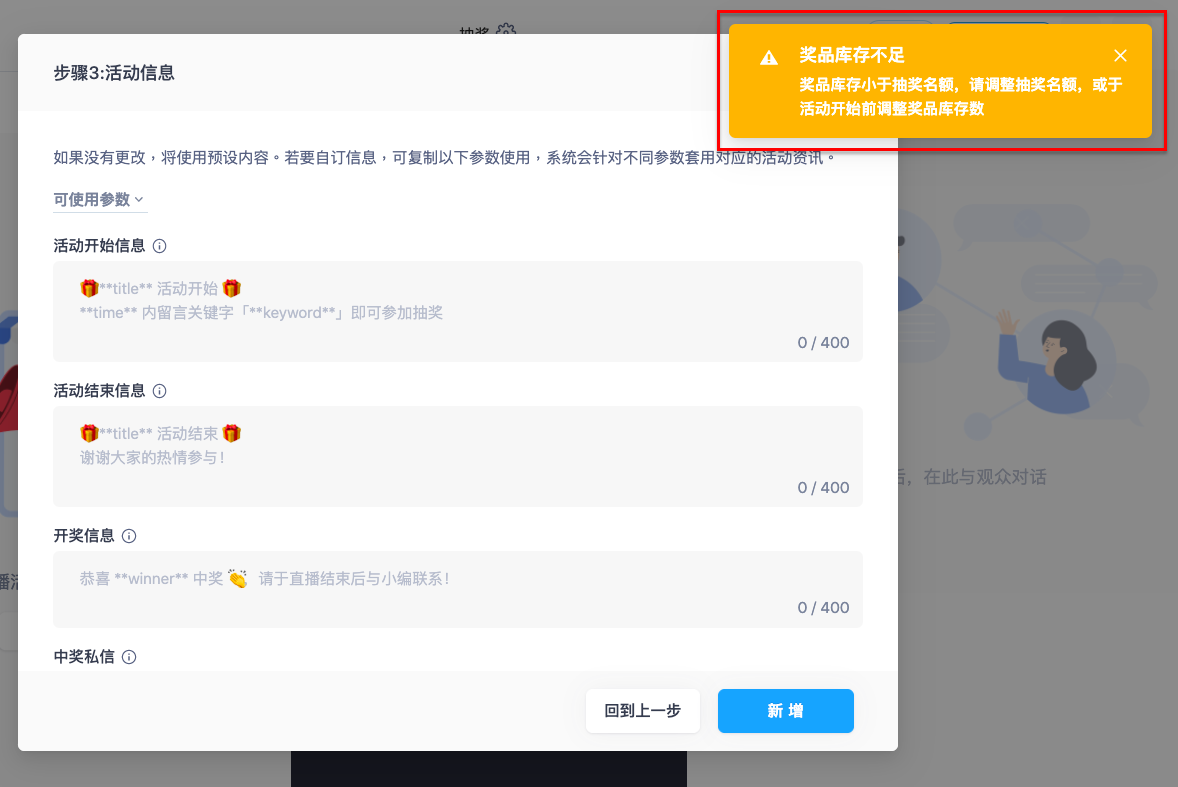Click info icon beside 活动开始信息
The height and width of the screenshot is (787, 1178).
pos(159,246)
